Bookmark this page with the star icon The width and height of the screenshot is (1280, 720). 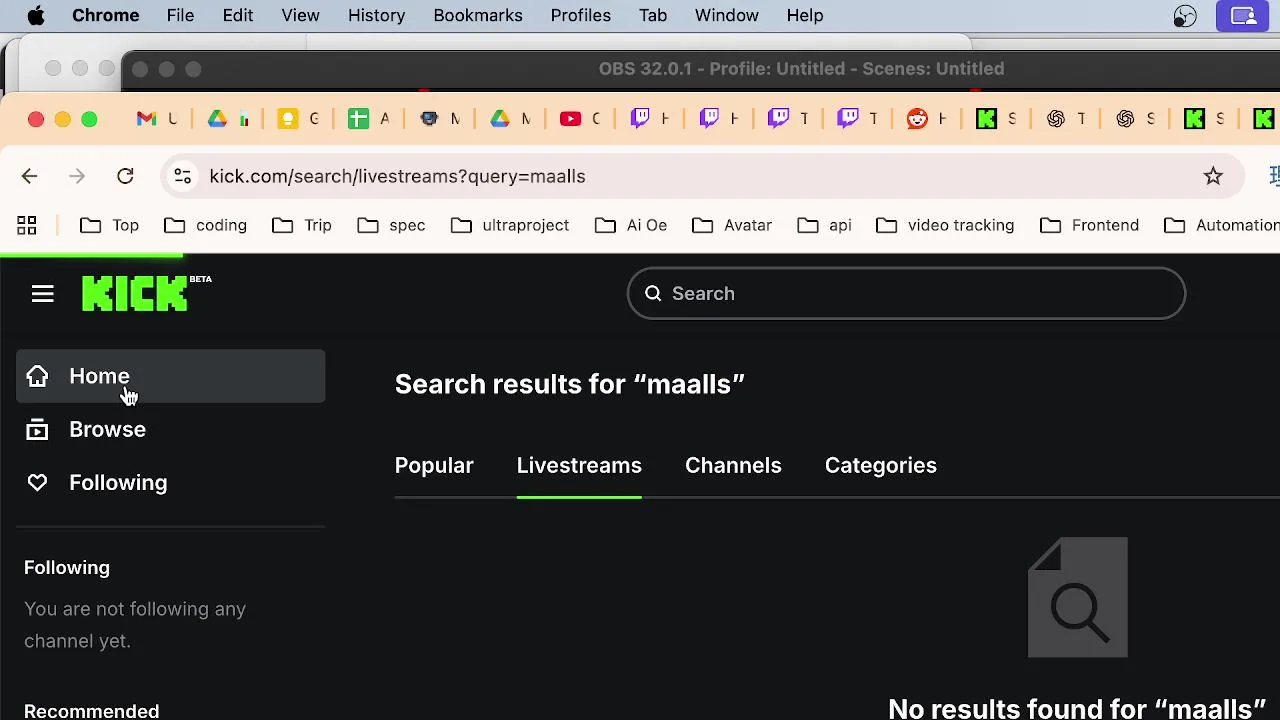[x=1213, y=177]
